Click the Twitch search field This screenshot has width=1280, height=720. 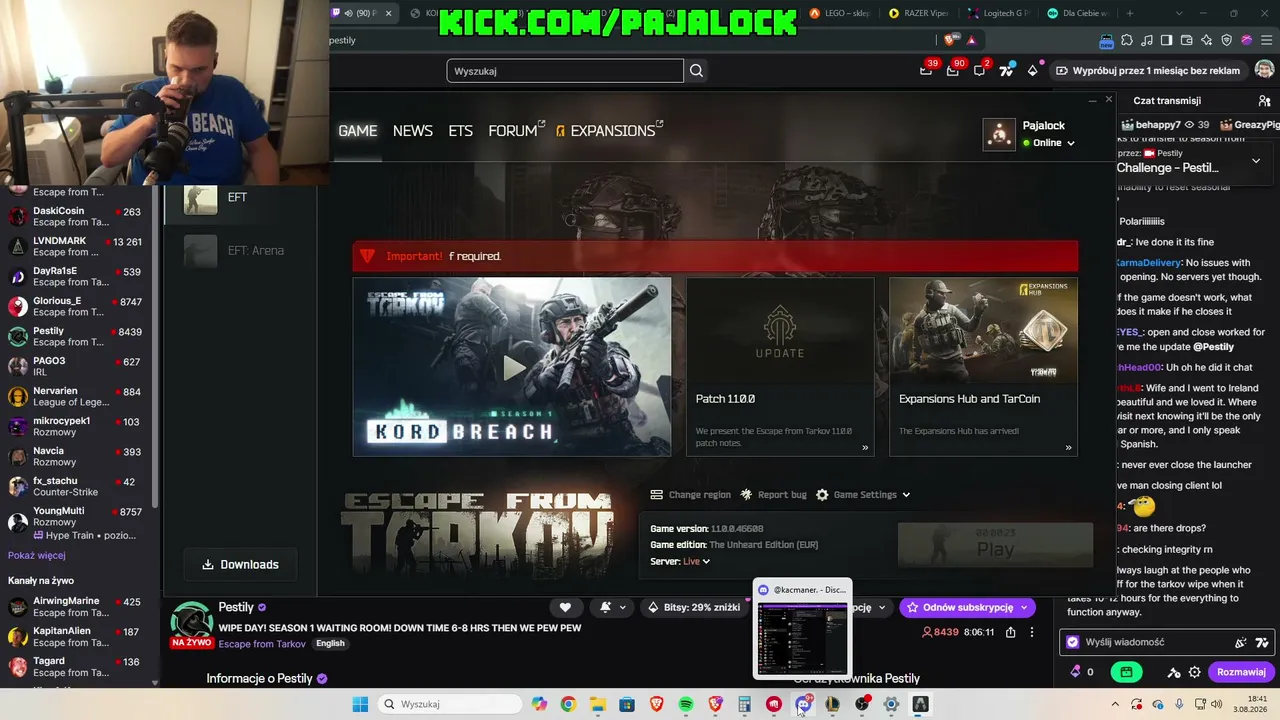[x=565, y=71]
